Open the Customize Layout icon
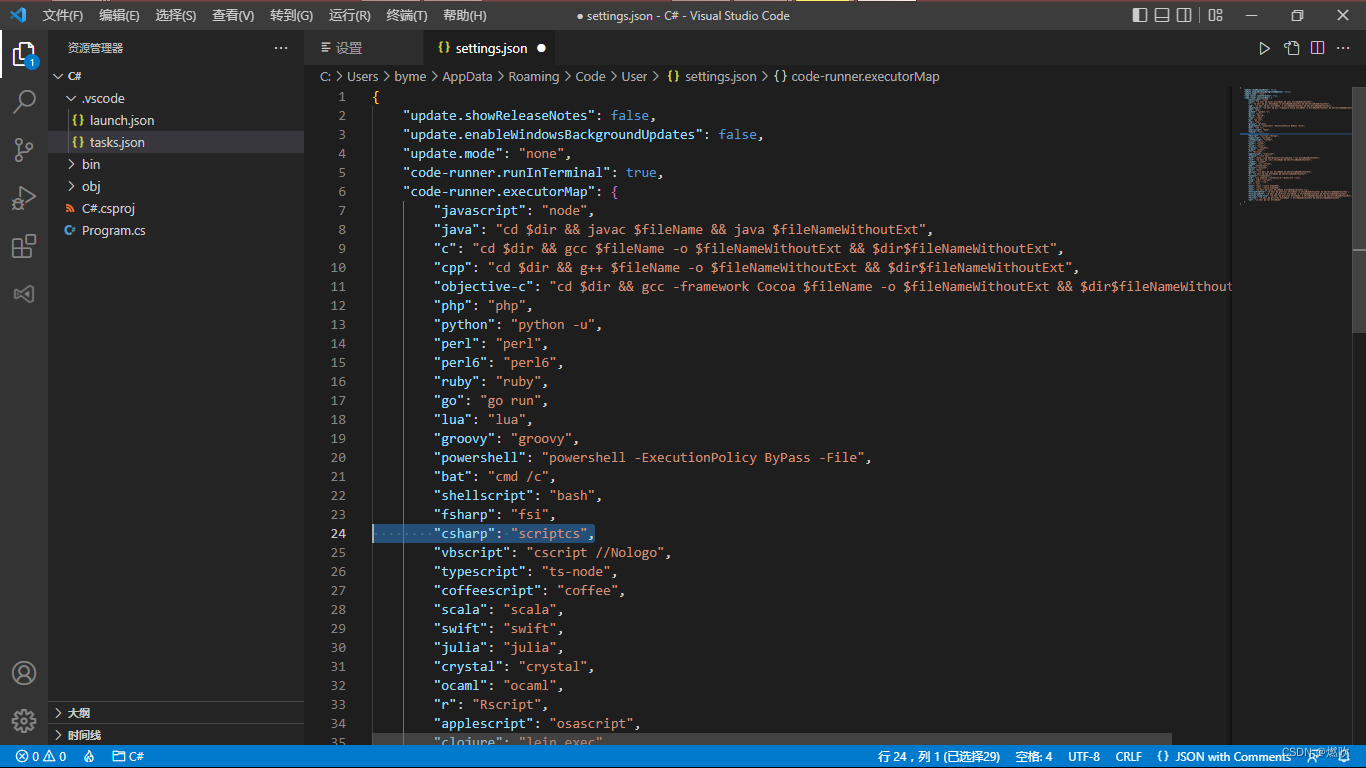 1216,15
